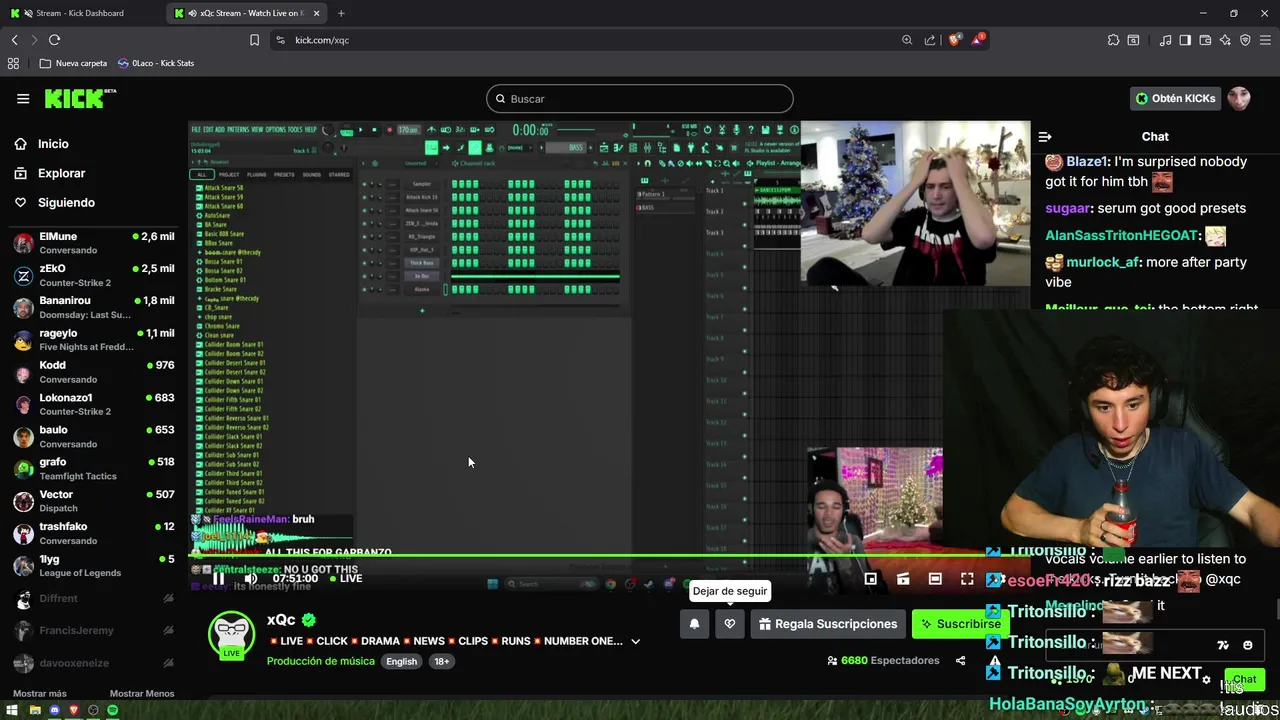
Task: Open the Kick hamburger menu
Action: pyautogui.click(x=23, y=98)
